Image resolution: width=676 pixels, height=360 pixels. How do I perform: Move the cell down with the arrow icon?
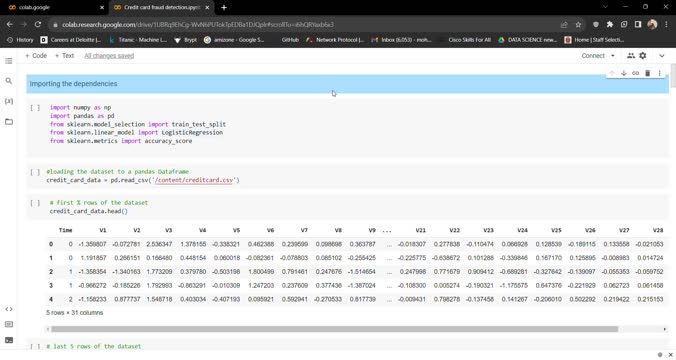pos(623,73)
